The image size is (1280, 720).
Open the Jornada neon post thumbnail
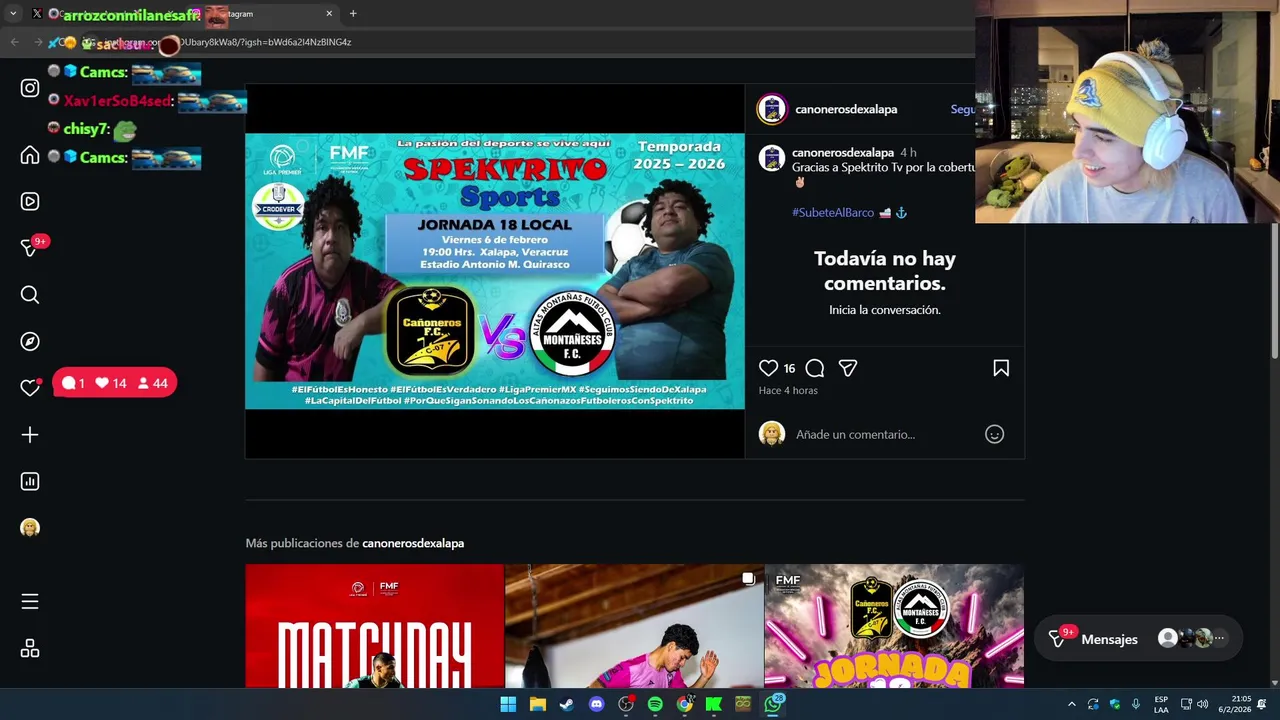pyautogui.click(x=894, y=626)
